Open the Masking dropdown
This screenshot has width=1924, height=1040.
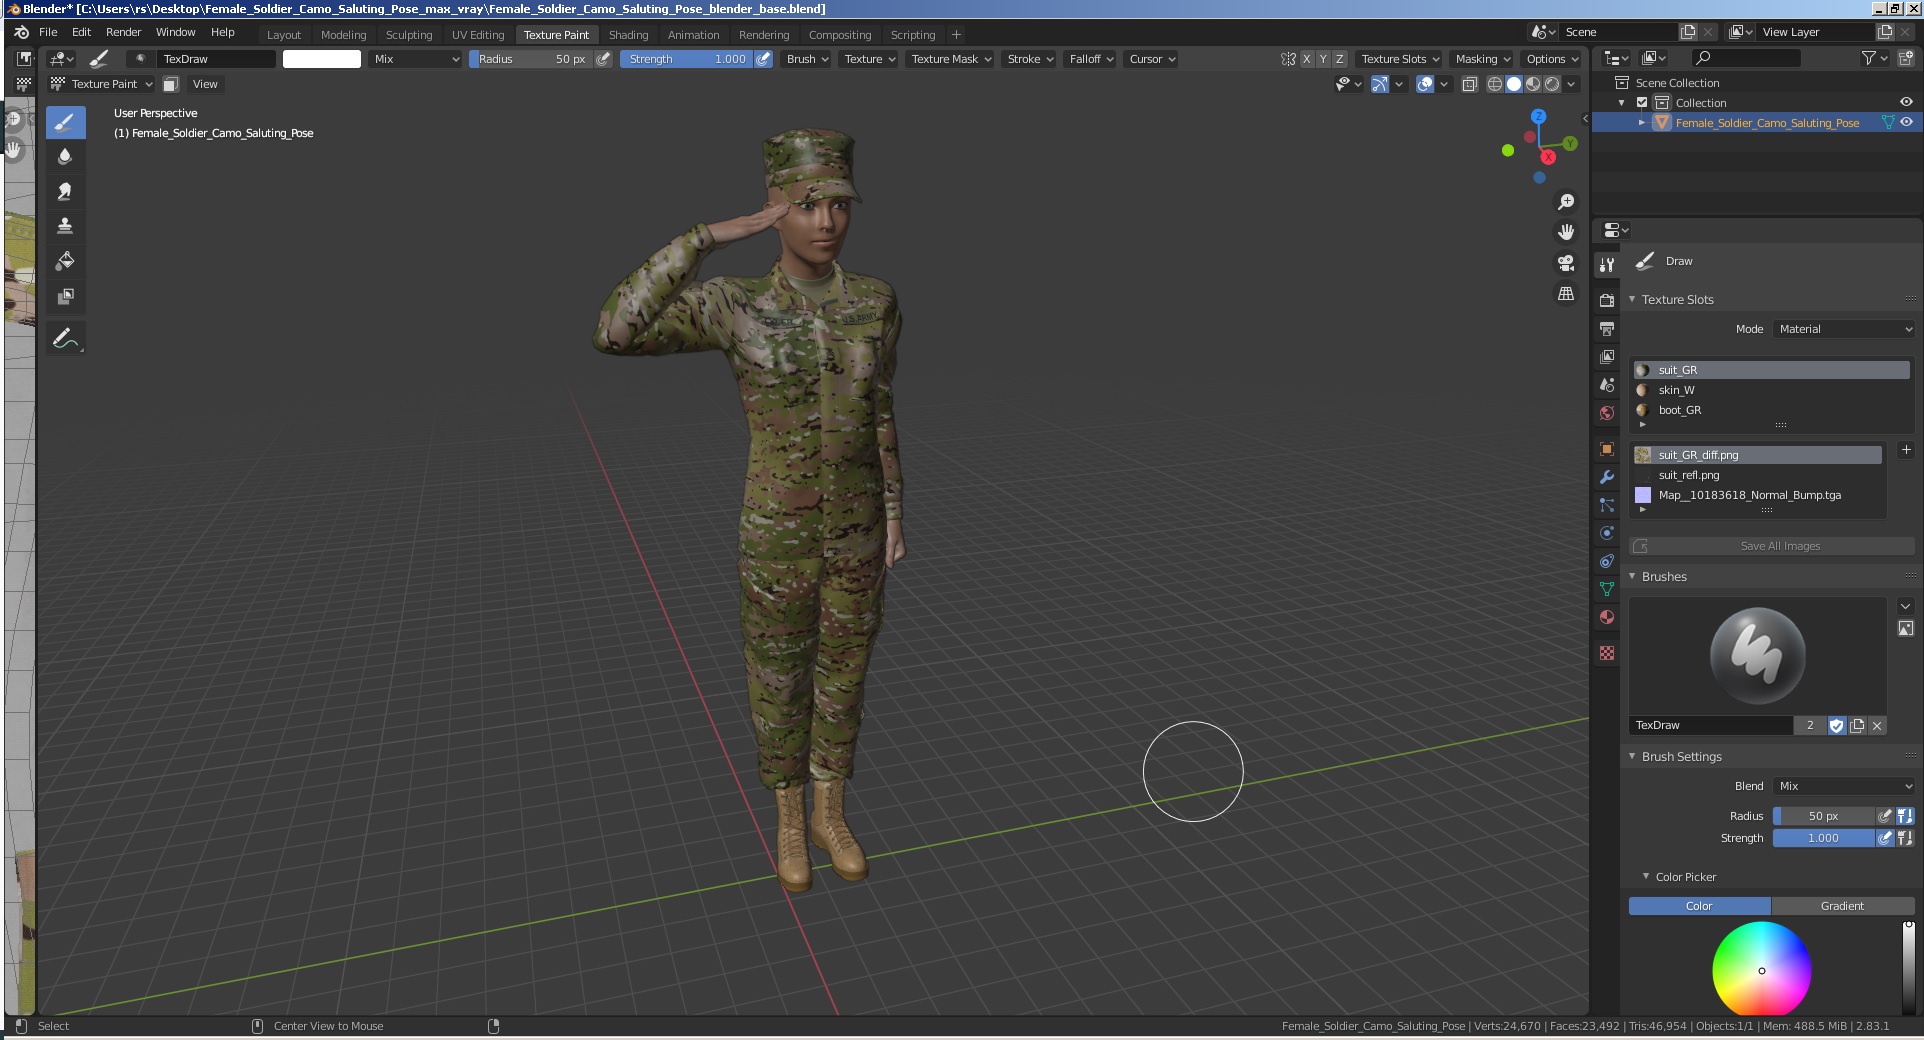[x=1482, y=59]
